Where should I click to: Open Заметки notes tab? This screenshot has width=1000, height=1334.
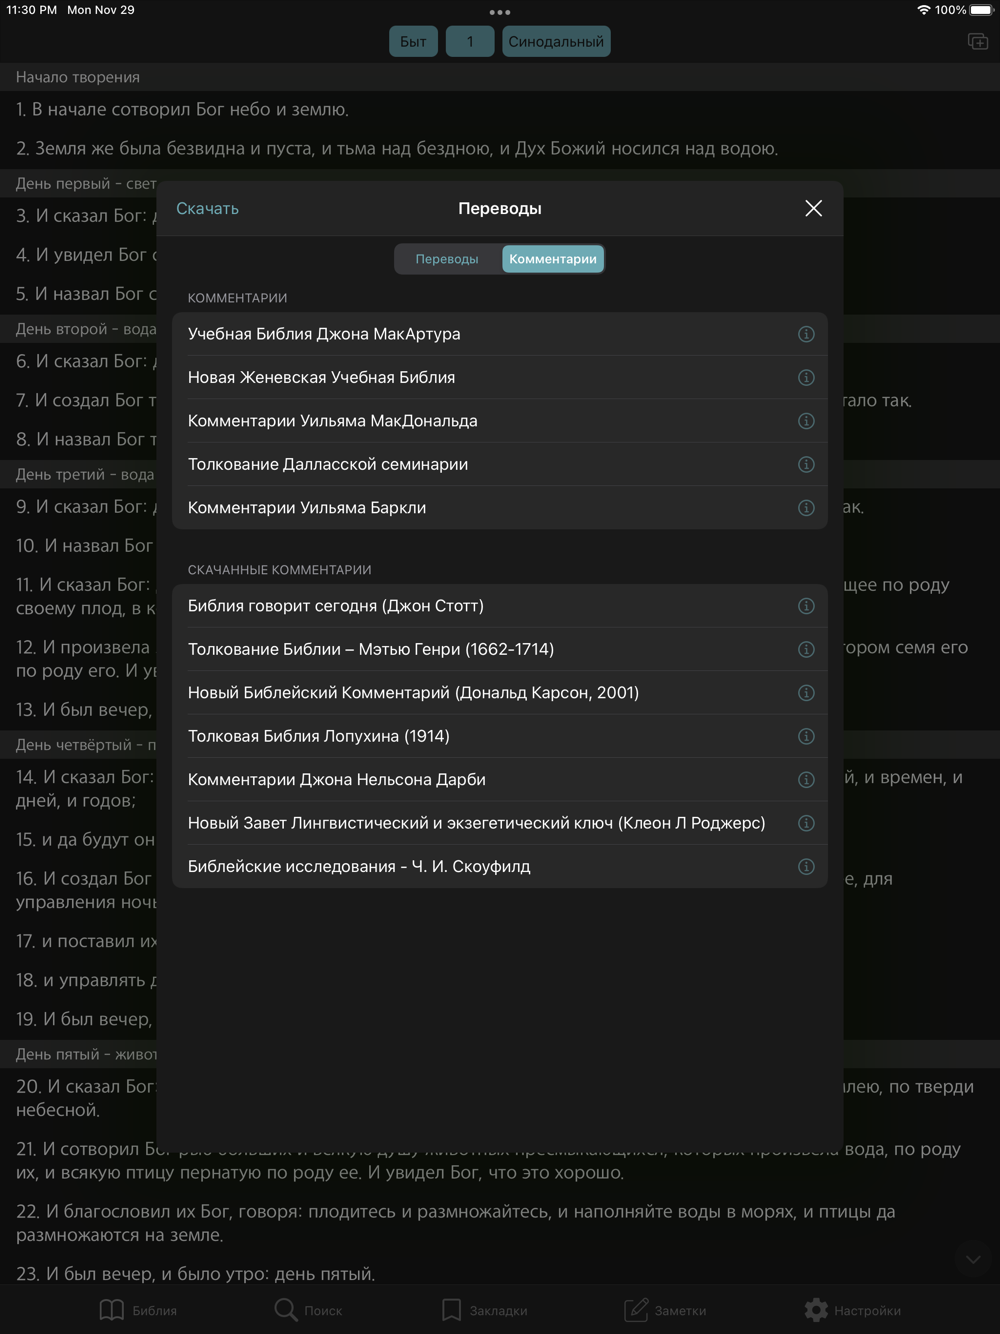pos(665,1310)
